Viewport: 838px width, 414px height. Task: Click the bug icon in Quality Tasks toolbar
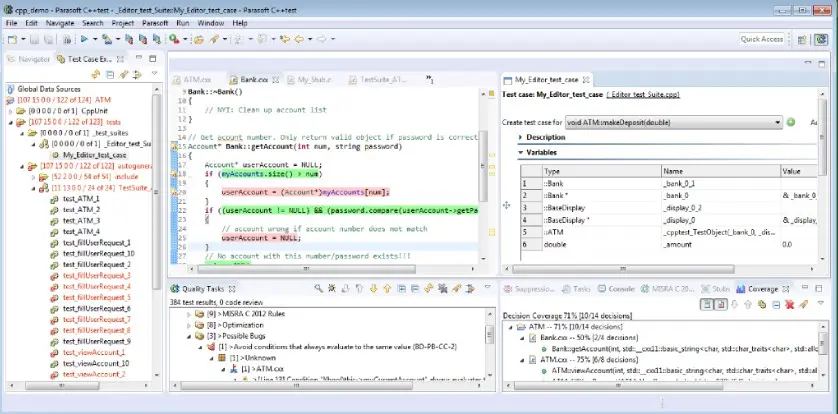coord(332,288)
